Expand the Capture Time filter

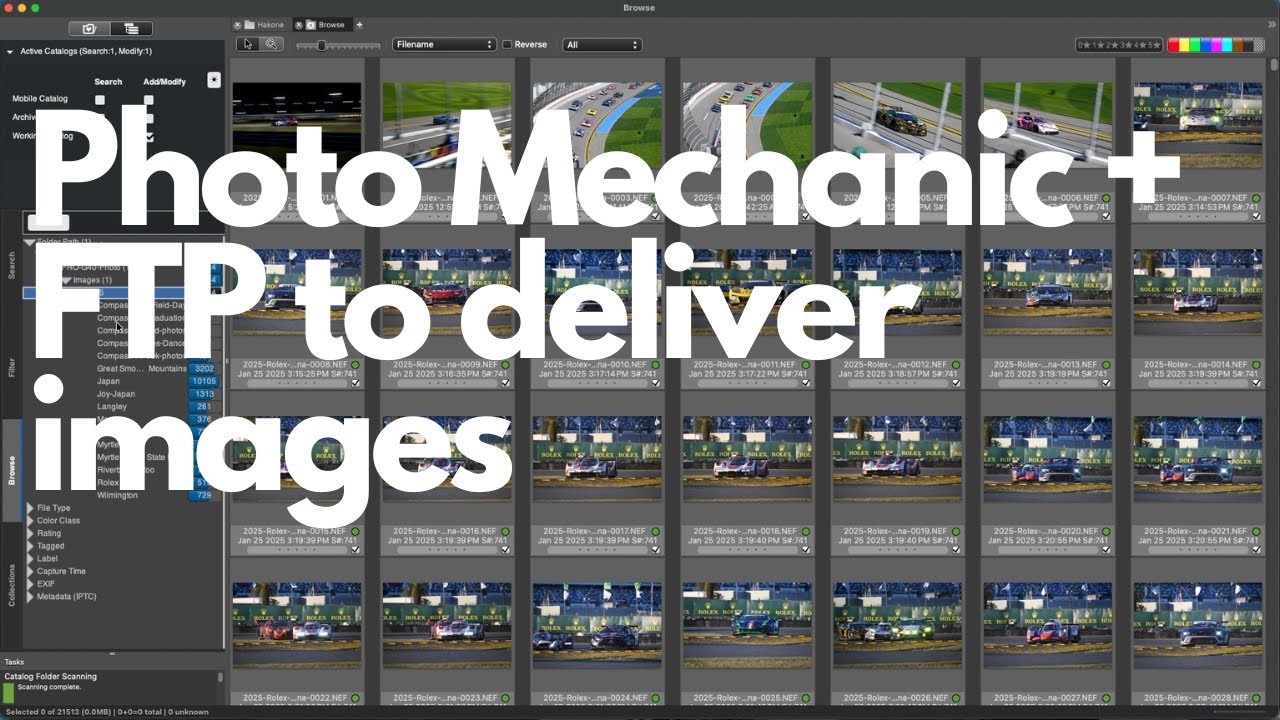point(30,572)
